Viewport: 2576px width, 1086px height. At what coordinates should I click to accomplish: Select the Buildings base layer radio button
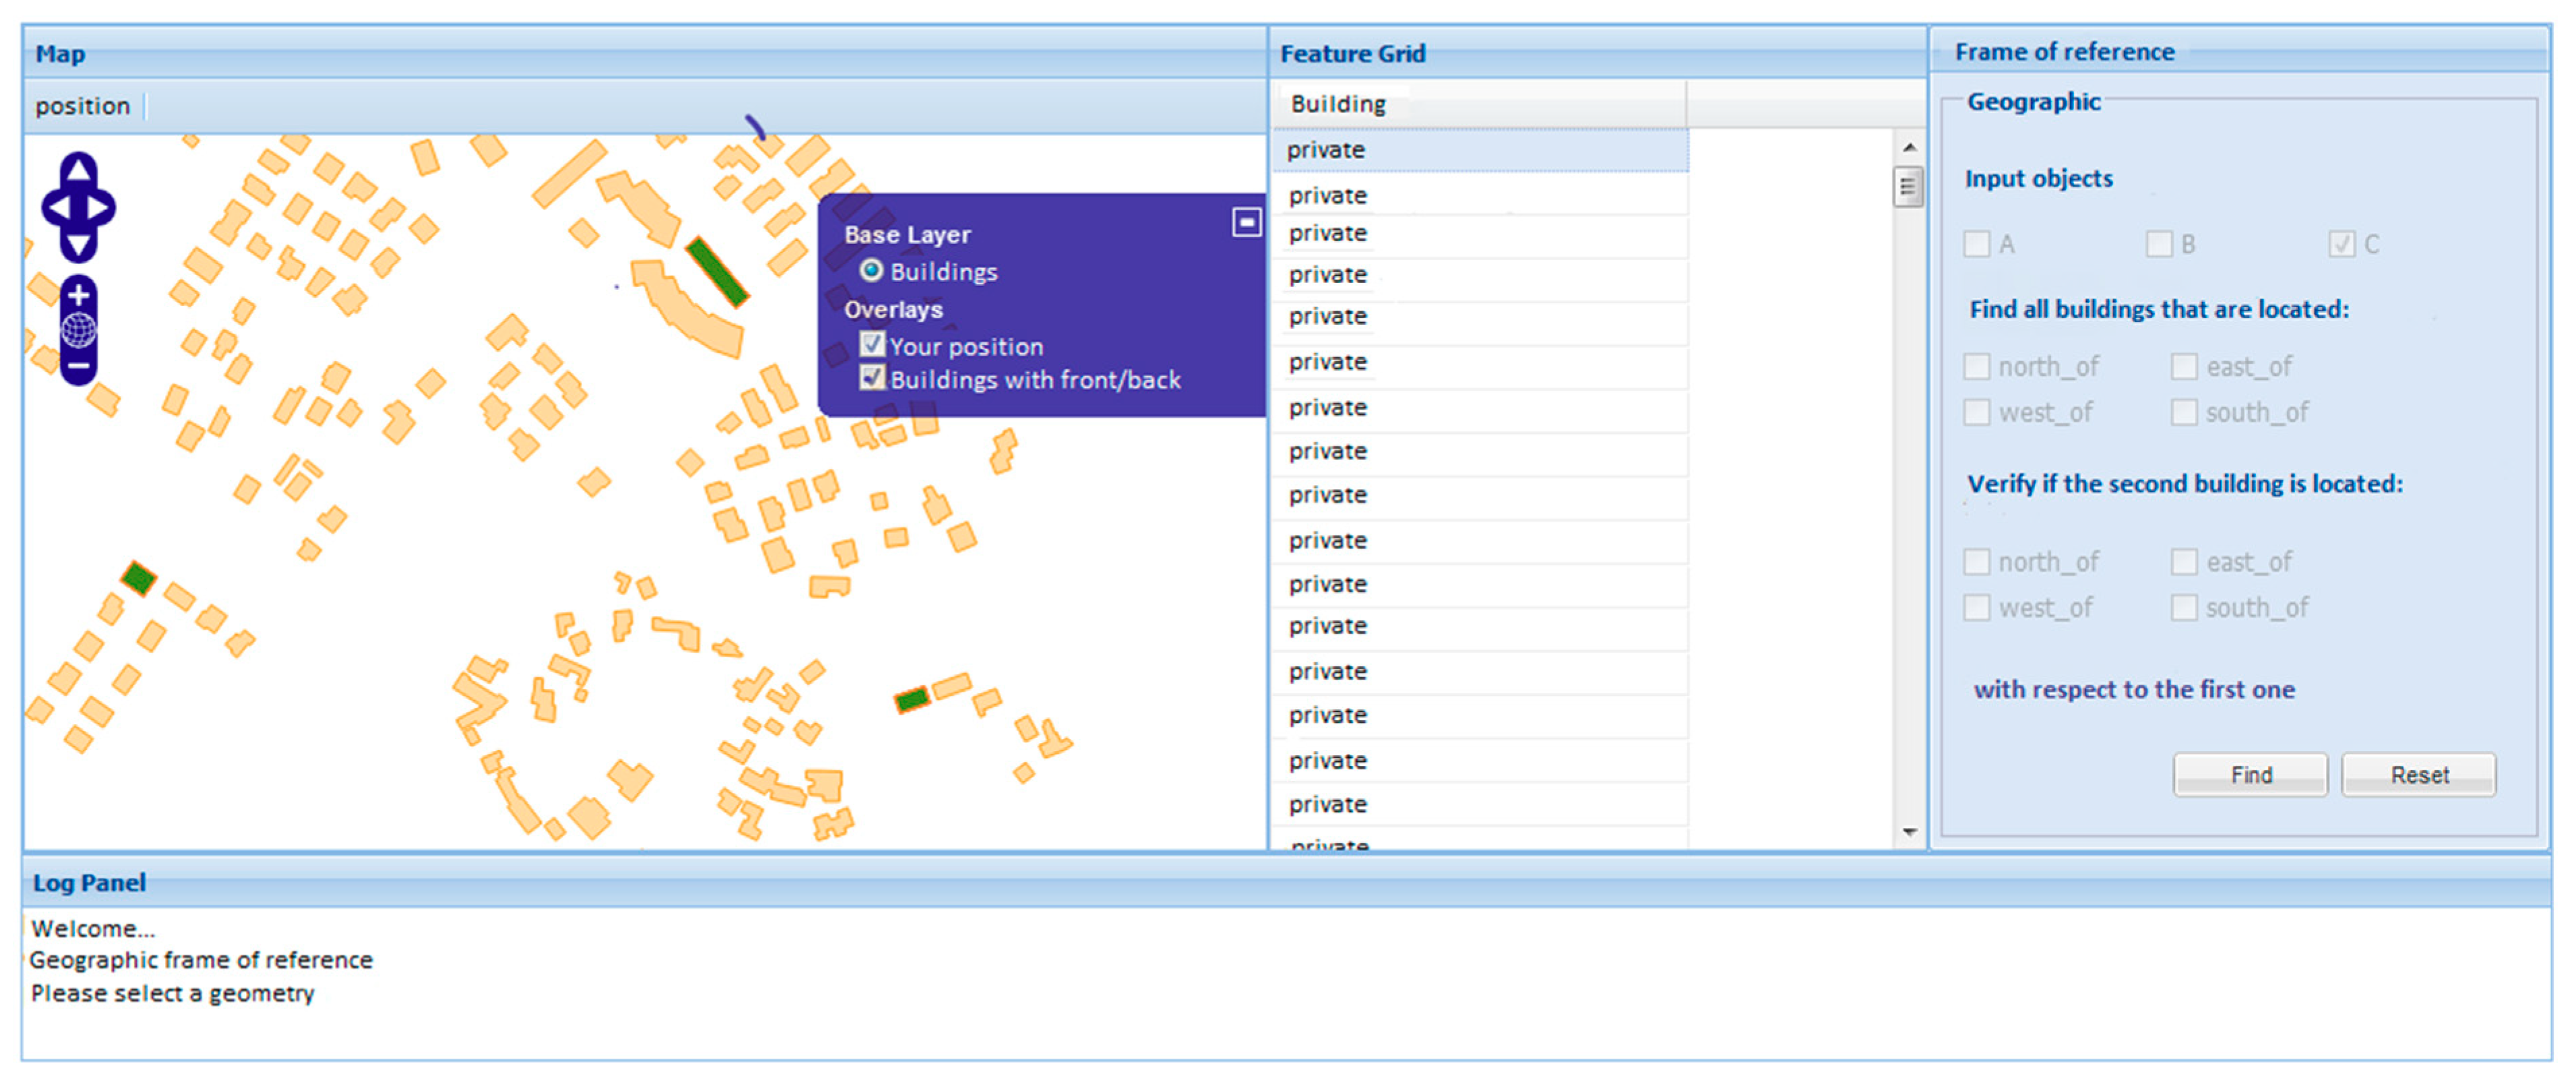(871, 271)
